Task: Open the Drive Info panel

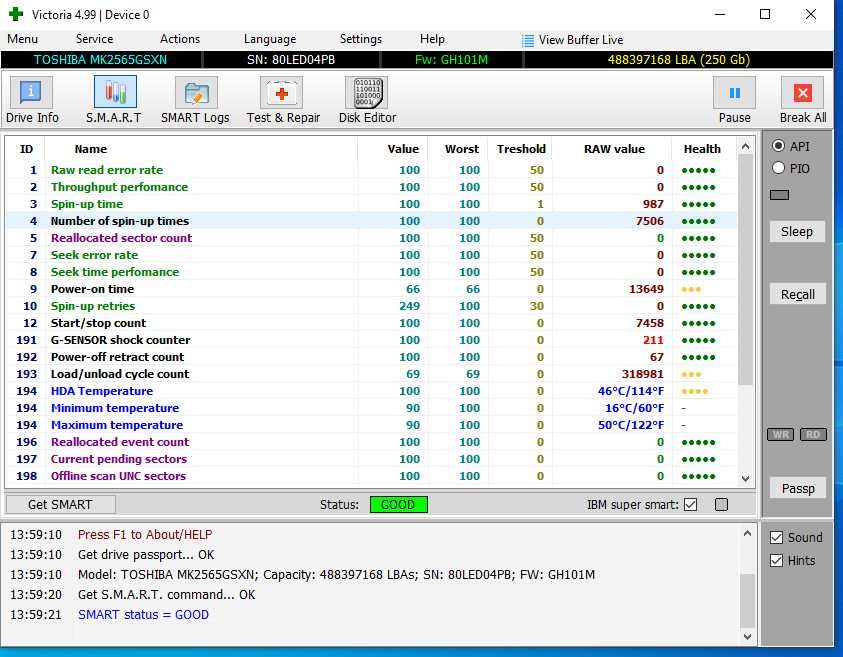Action: 32,100
